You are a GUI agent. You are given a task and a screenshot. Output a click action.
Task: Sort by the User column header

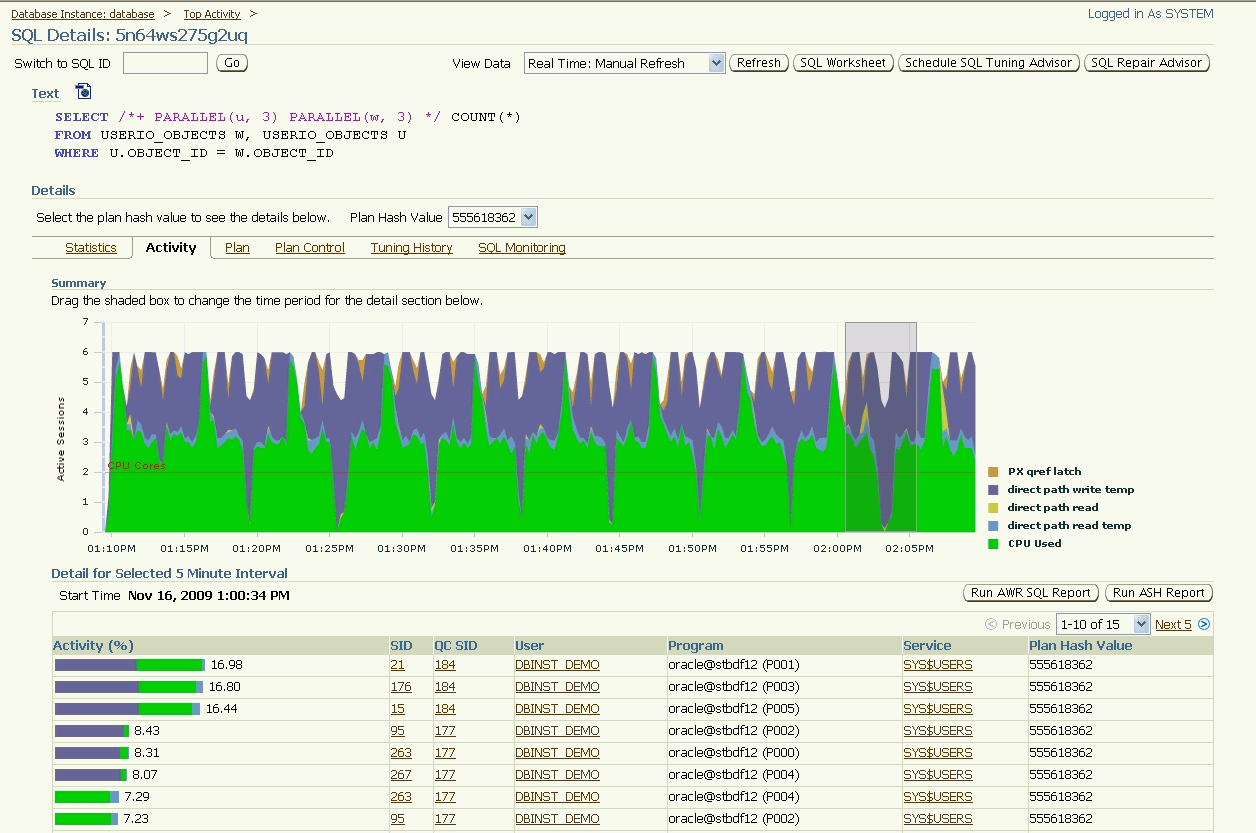tap(530, 646)
